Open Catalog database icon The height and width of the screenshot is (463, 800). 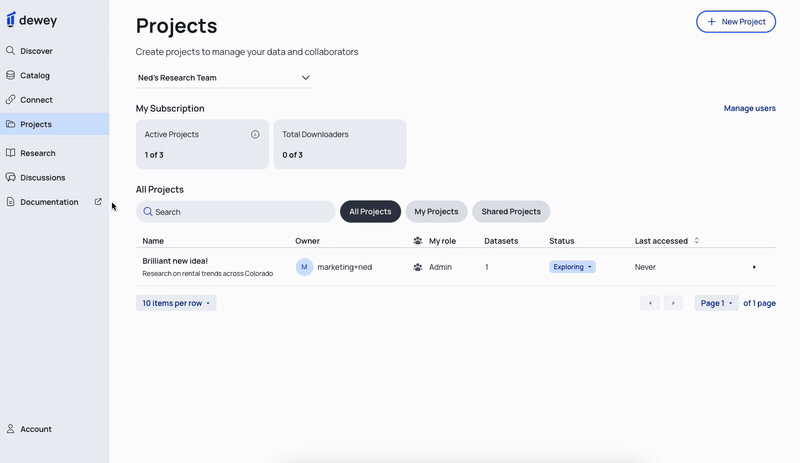[10, 75]
